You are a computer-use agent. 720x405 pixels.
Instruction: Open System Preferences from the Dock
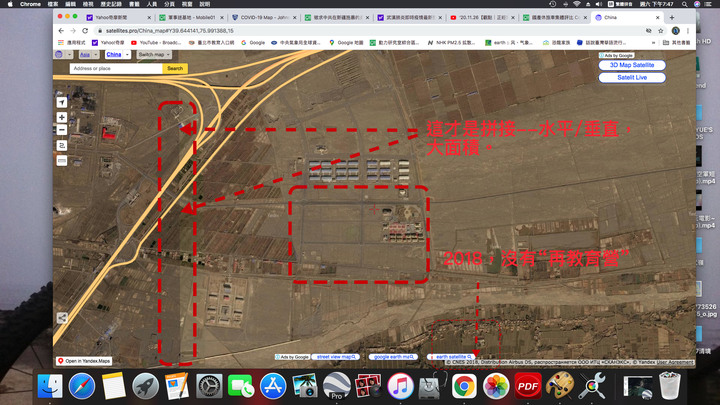pyautogui.click(x=209, y=386)
